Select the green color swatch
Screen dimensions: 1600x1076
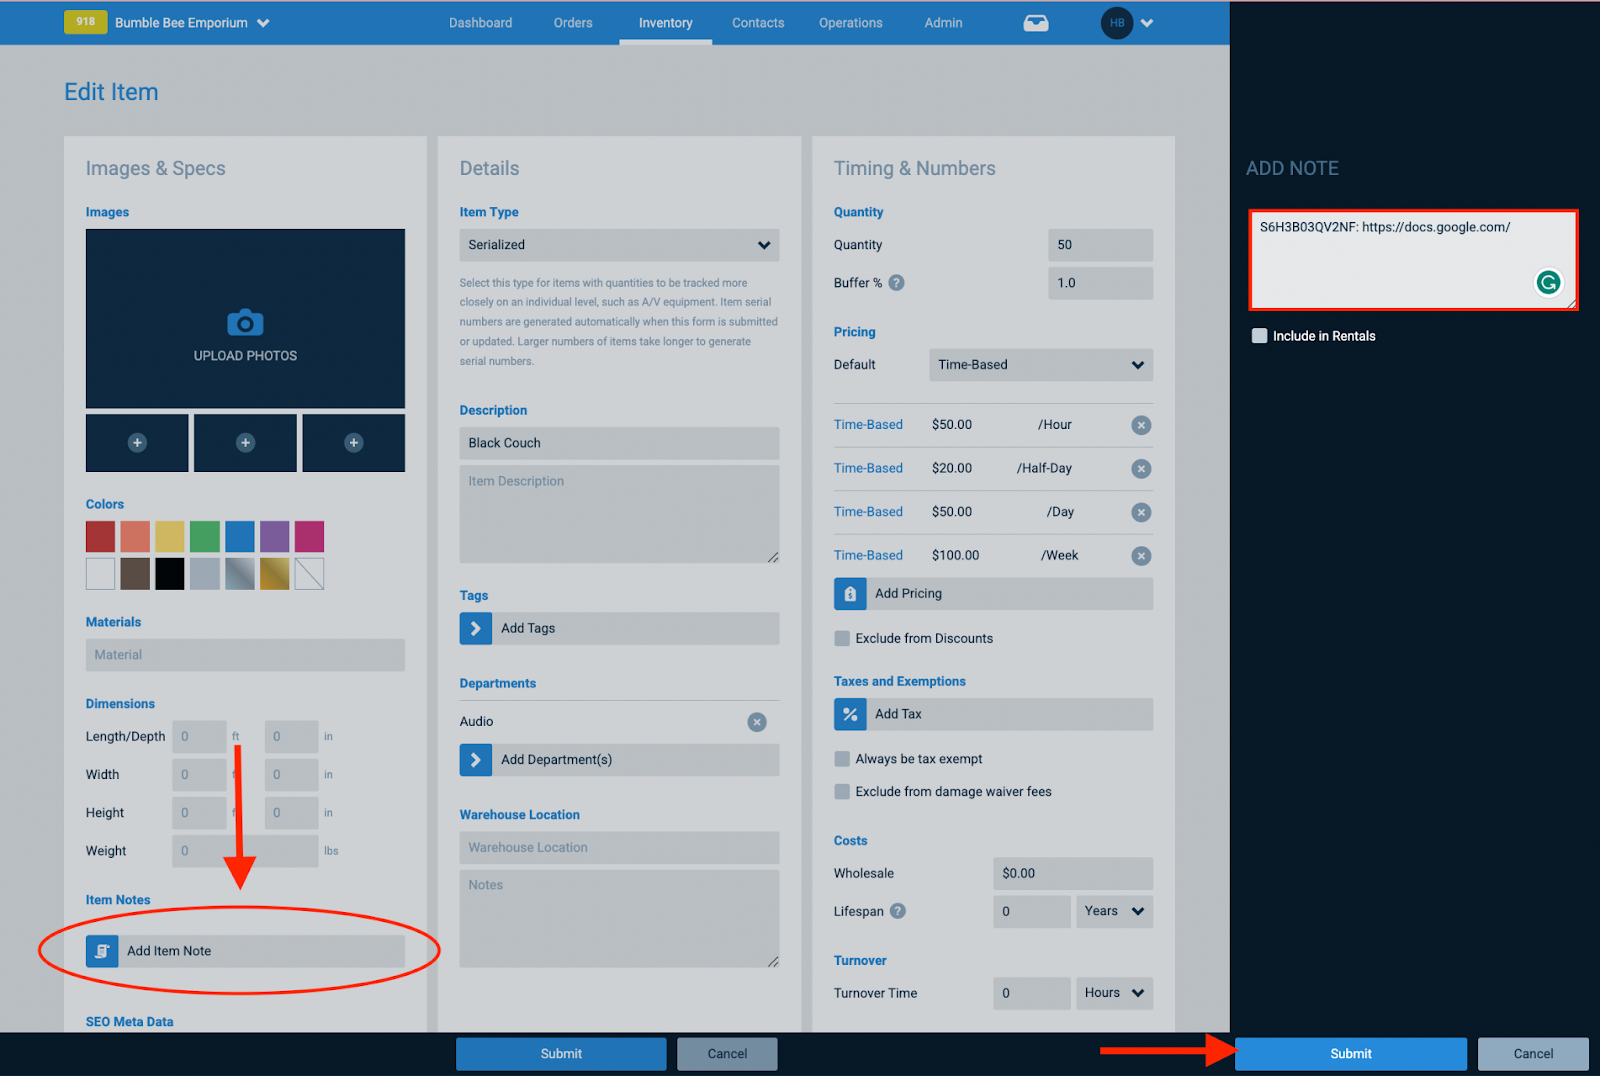click(x=204, y=536)
